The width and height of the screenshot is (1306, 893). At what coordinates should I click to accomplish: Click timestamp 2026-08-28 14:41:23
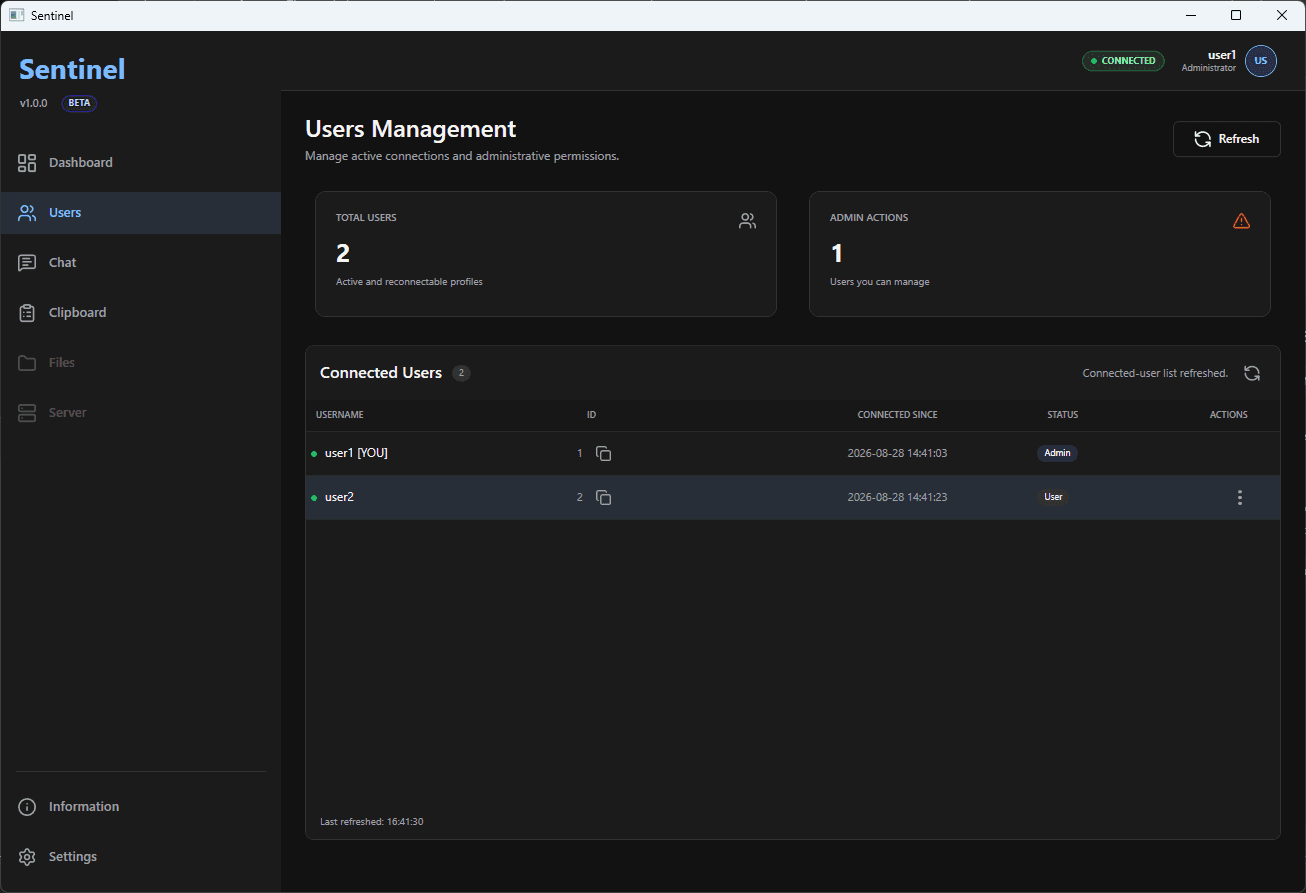tap(897, 497)
